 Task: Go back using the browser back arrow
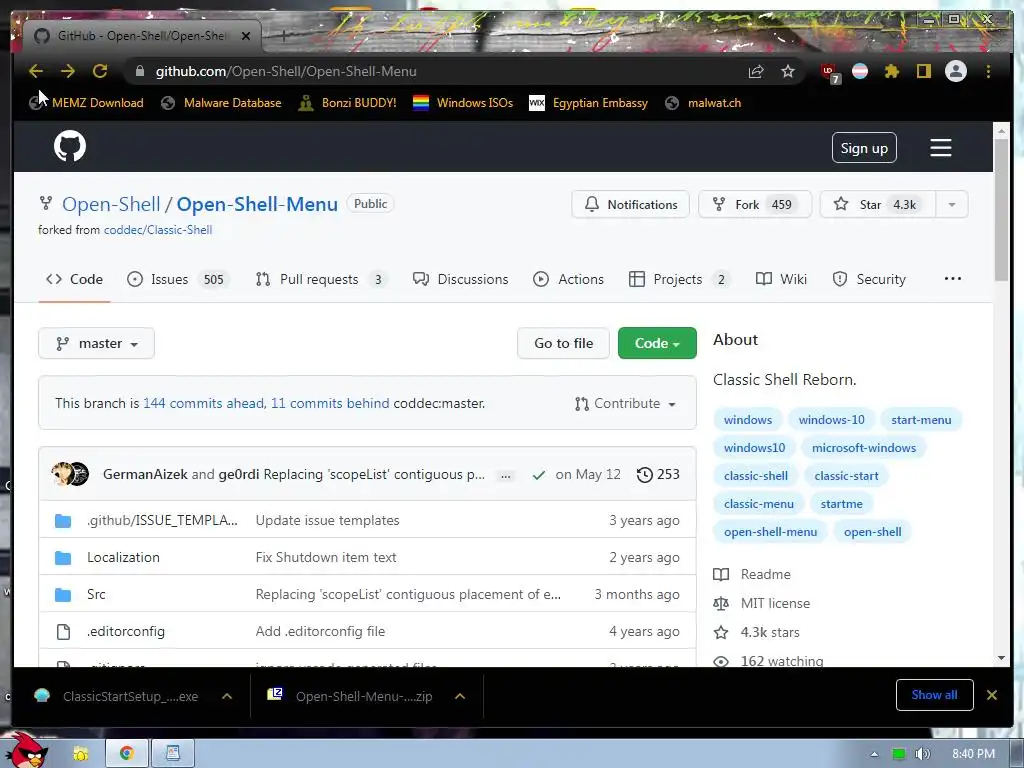tap(36, 71)
